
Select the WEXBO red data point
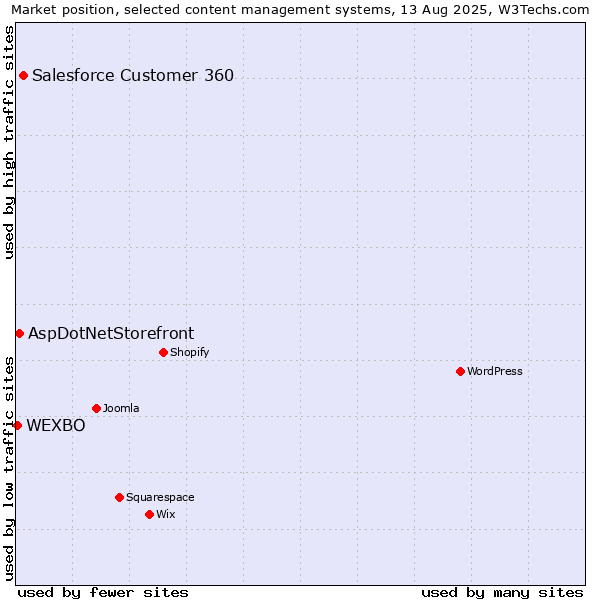click(x=17, y=426)
